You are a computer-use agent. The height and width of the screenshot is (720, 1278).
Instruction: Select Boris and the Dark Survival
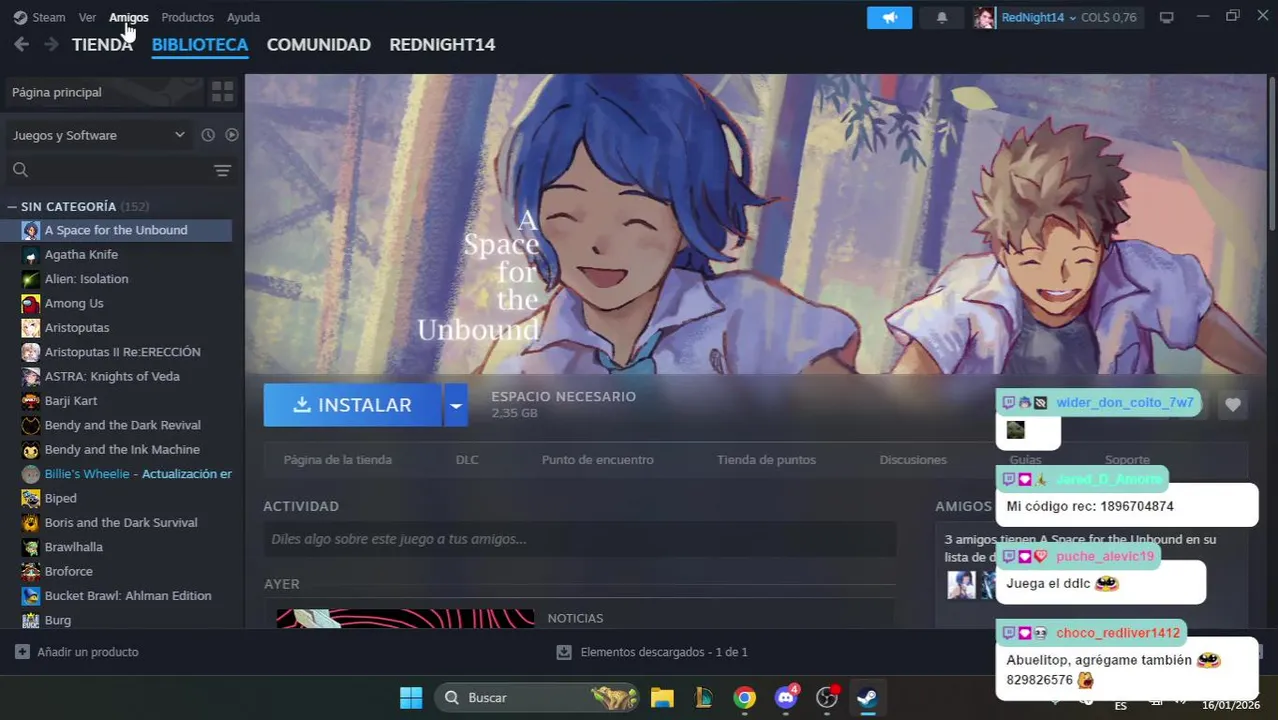pyautogui.click(x=120, y=523)
